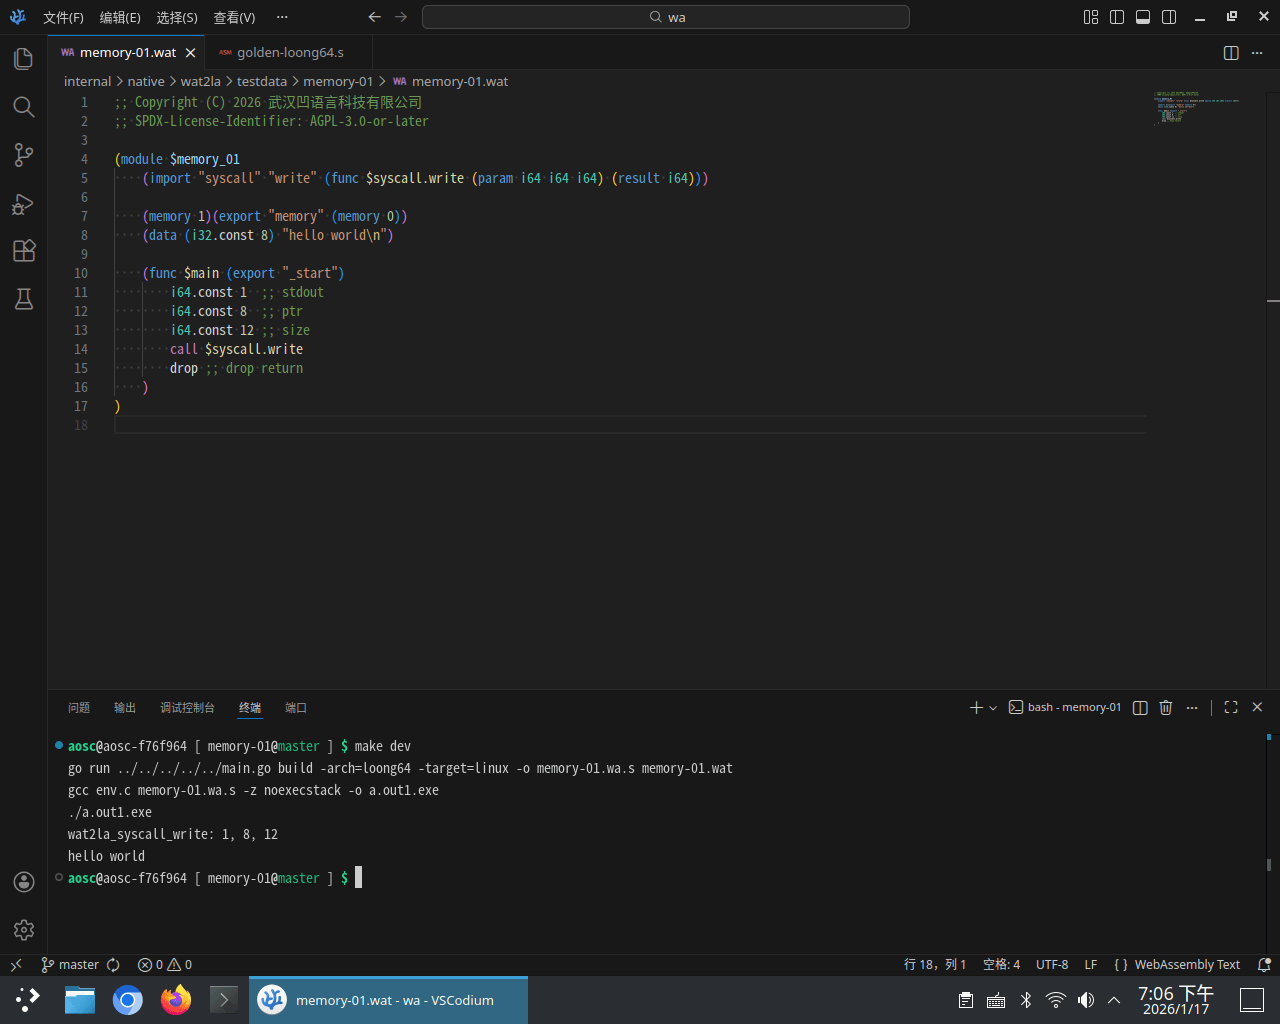The height and width of the screenshot is (1024, 1280).
Task: Kill terminal with the trash icon
Action: 1165,708
